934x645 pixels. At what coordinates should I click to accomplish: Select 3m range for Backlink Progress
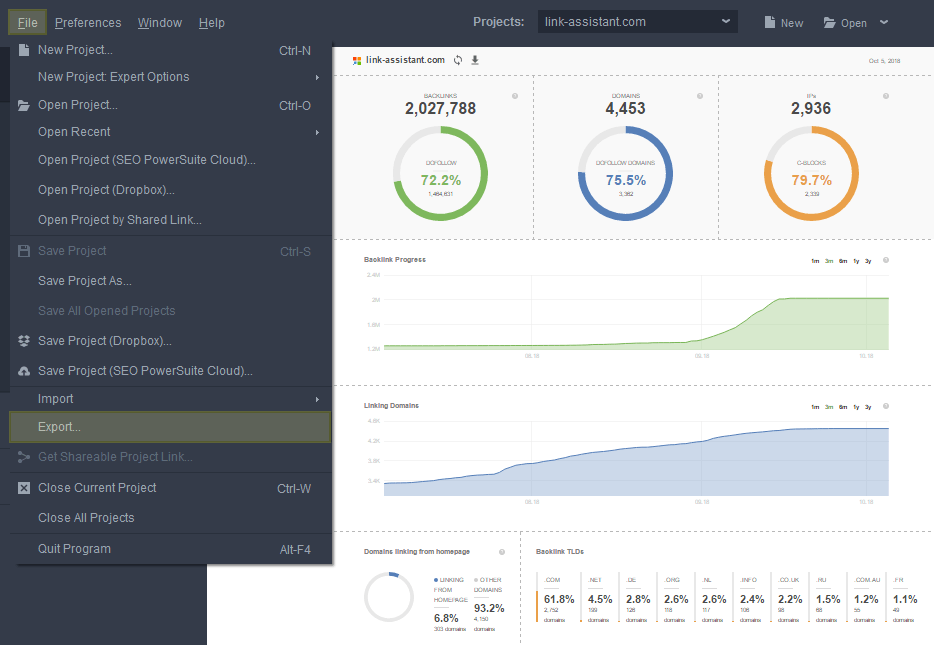pyautogui.click(x=829, y=261)
